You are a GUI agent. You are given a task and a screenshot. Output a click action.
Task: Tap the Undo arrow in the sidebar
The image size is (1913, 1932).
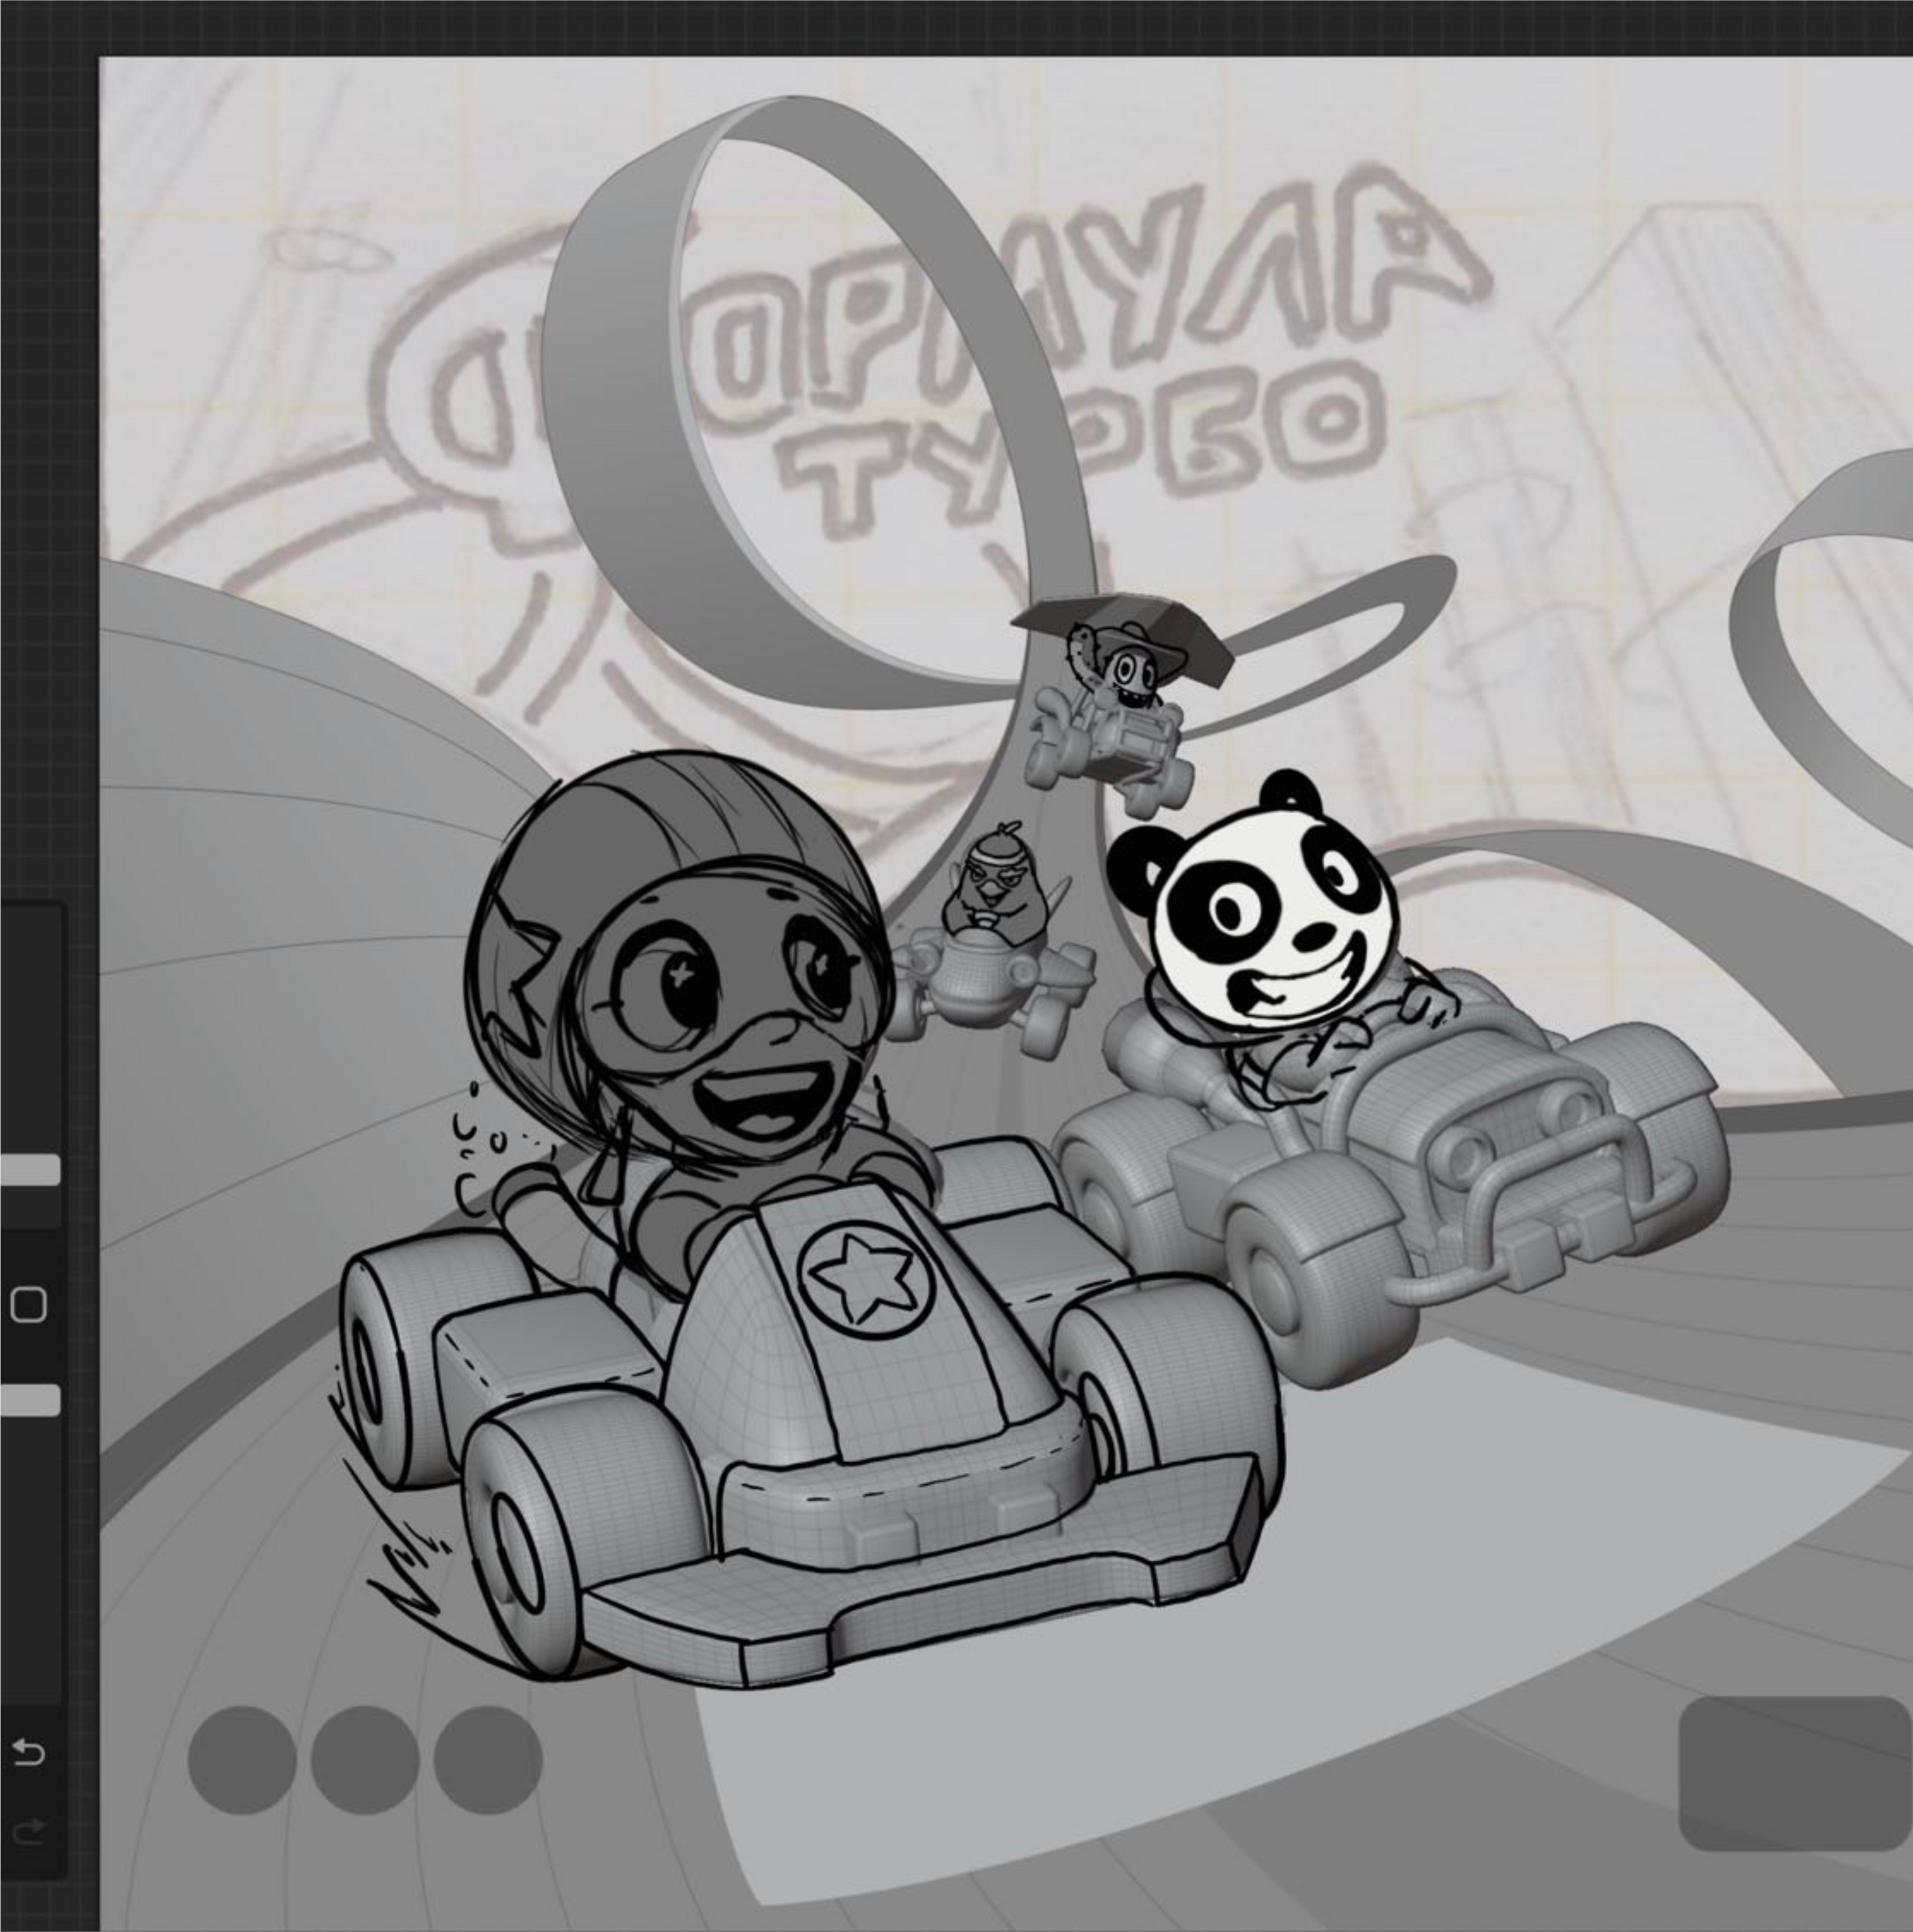pyautogui.click(x=28, y=1752)
